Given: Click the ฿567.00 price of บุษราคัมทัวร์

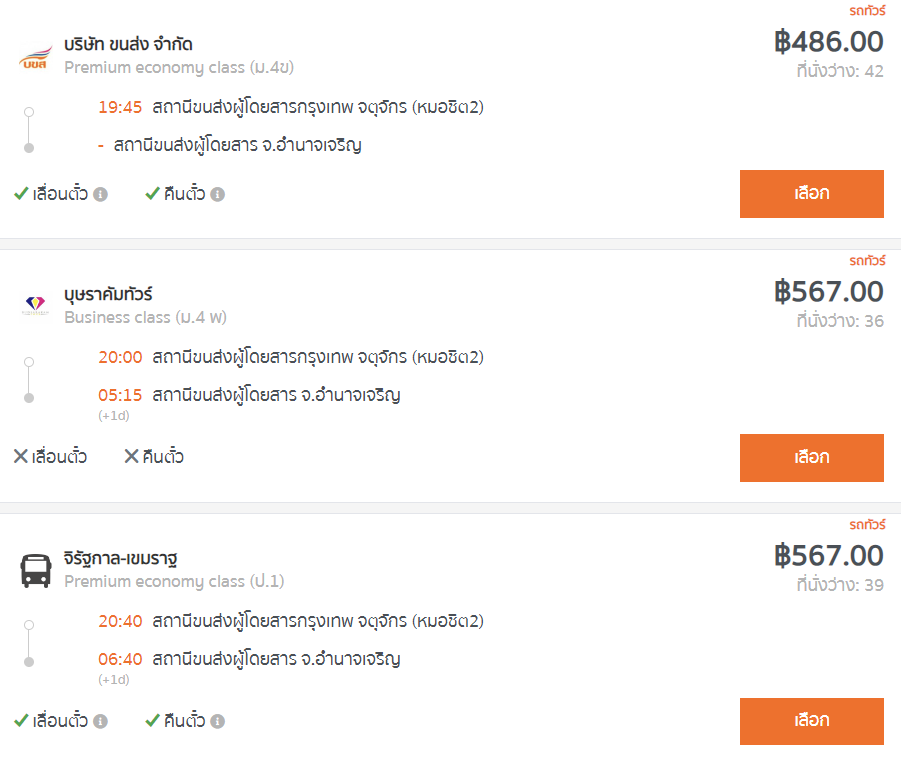Looking at the screenshot, I should coord(829,291).
